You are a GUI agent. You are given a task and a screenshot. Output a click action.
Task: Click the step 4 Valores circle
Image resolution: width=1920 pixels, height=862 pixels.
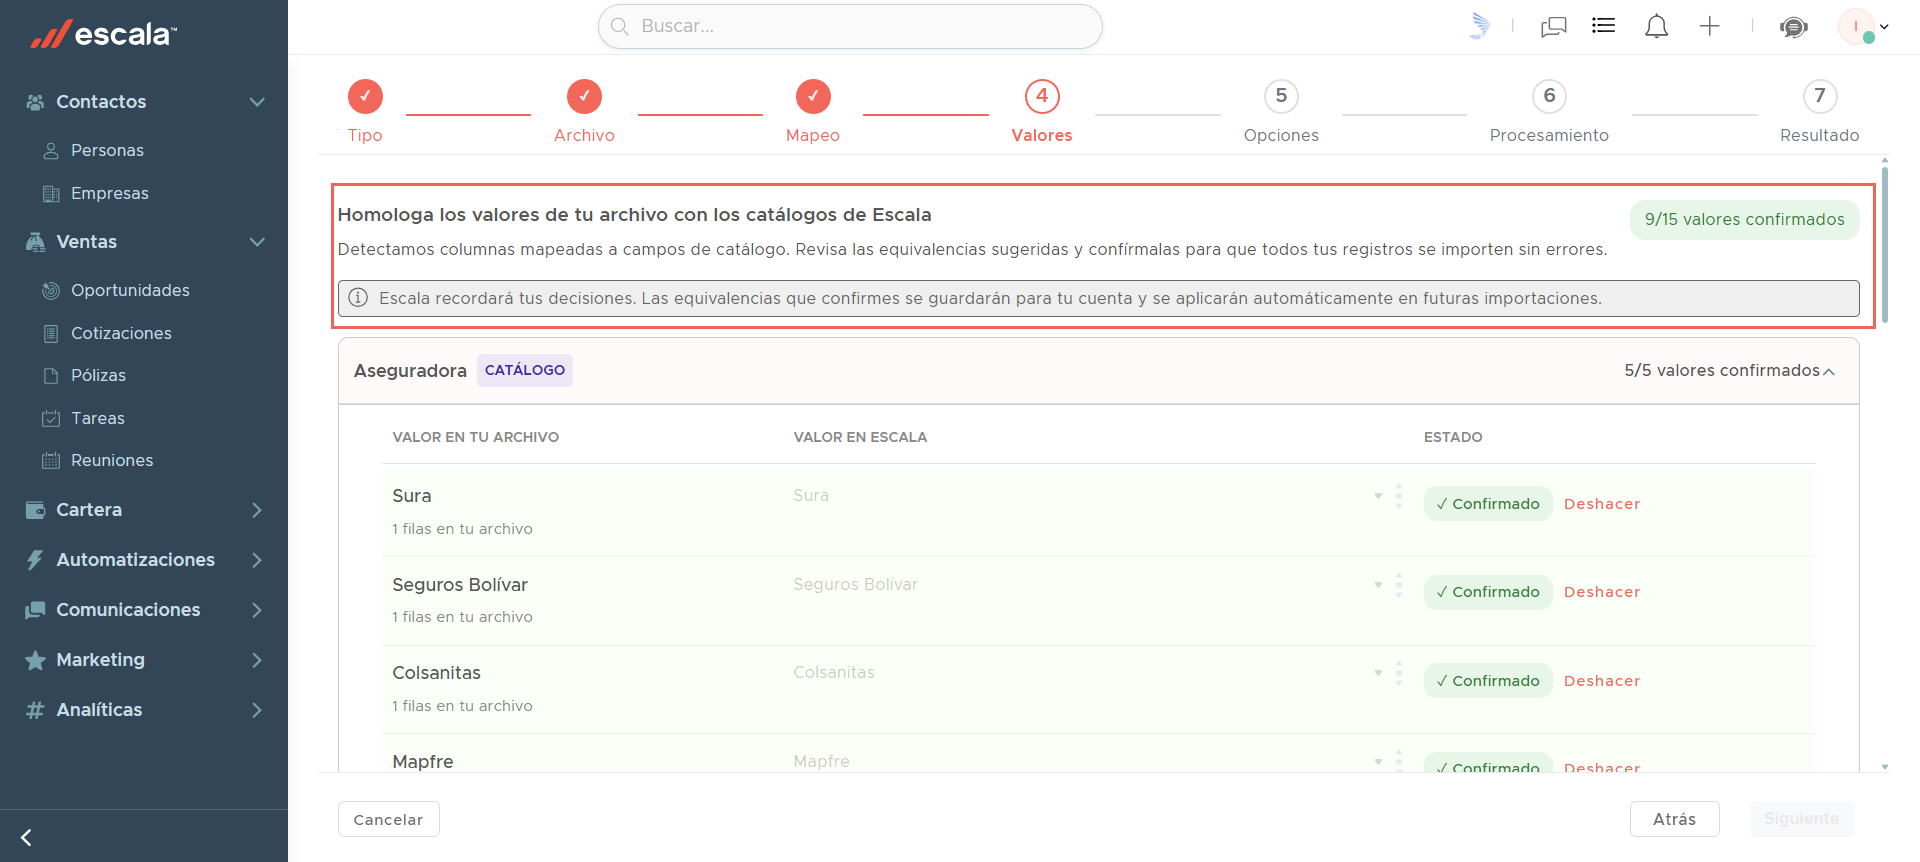pos(1042,96)
